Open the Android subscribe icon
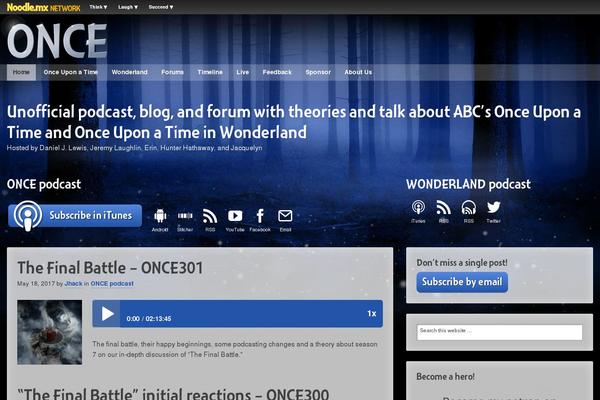This screenshot has width=600, height=400. (x=160, y=220)
